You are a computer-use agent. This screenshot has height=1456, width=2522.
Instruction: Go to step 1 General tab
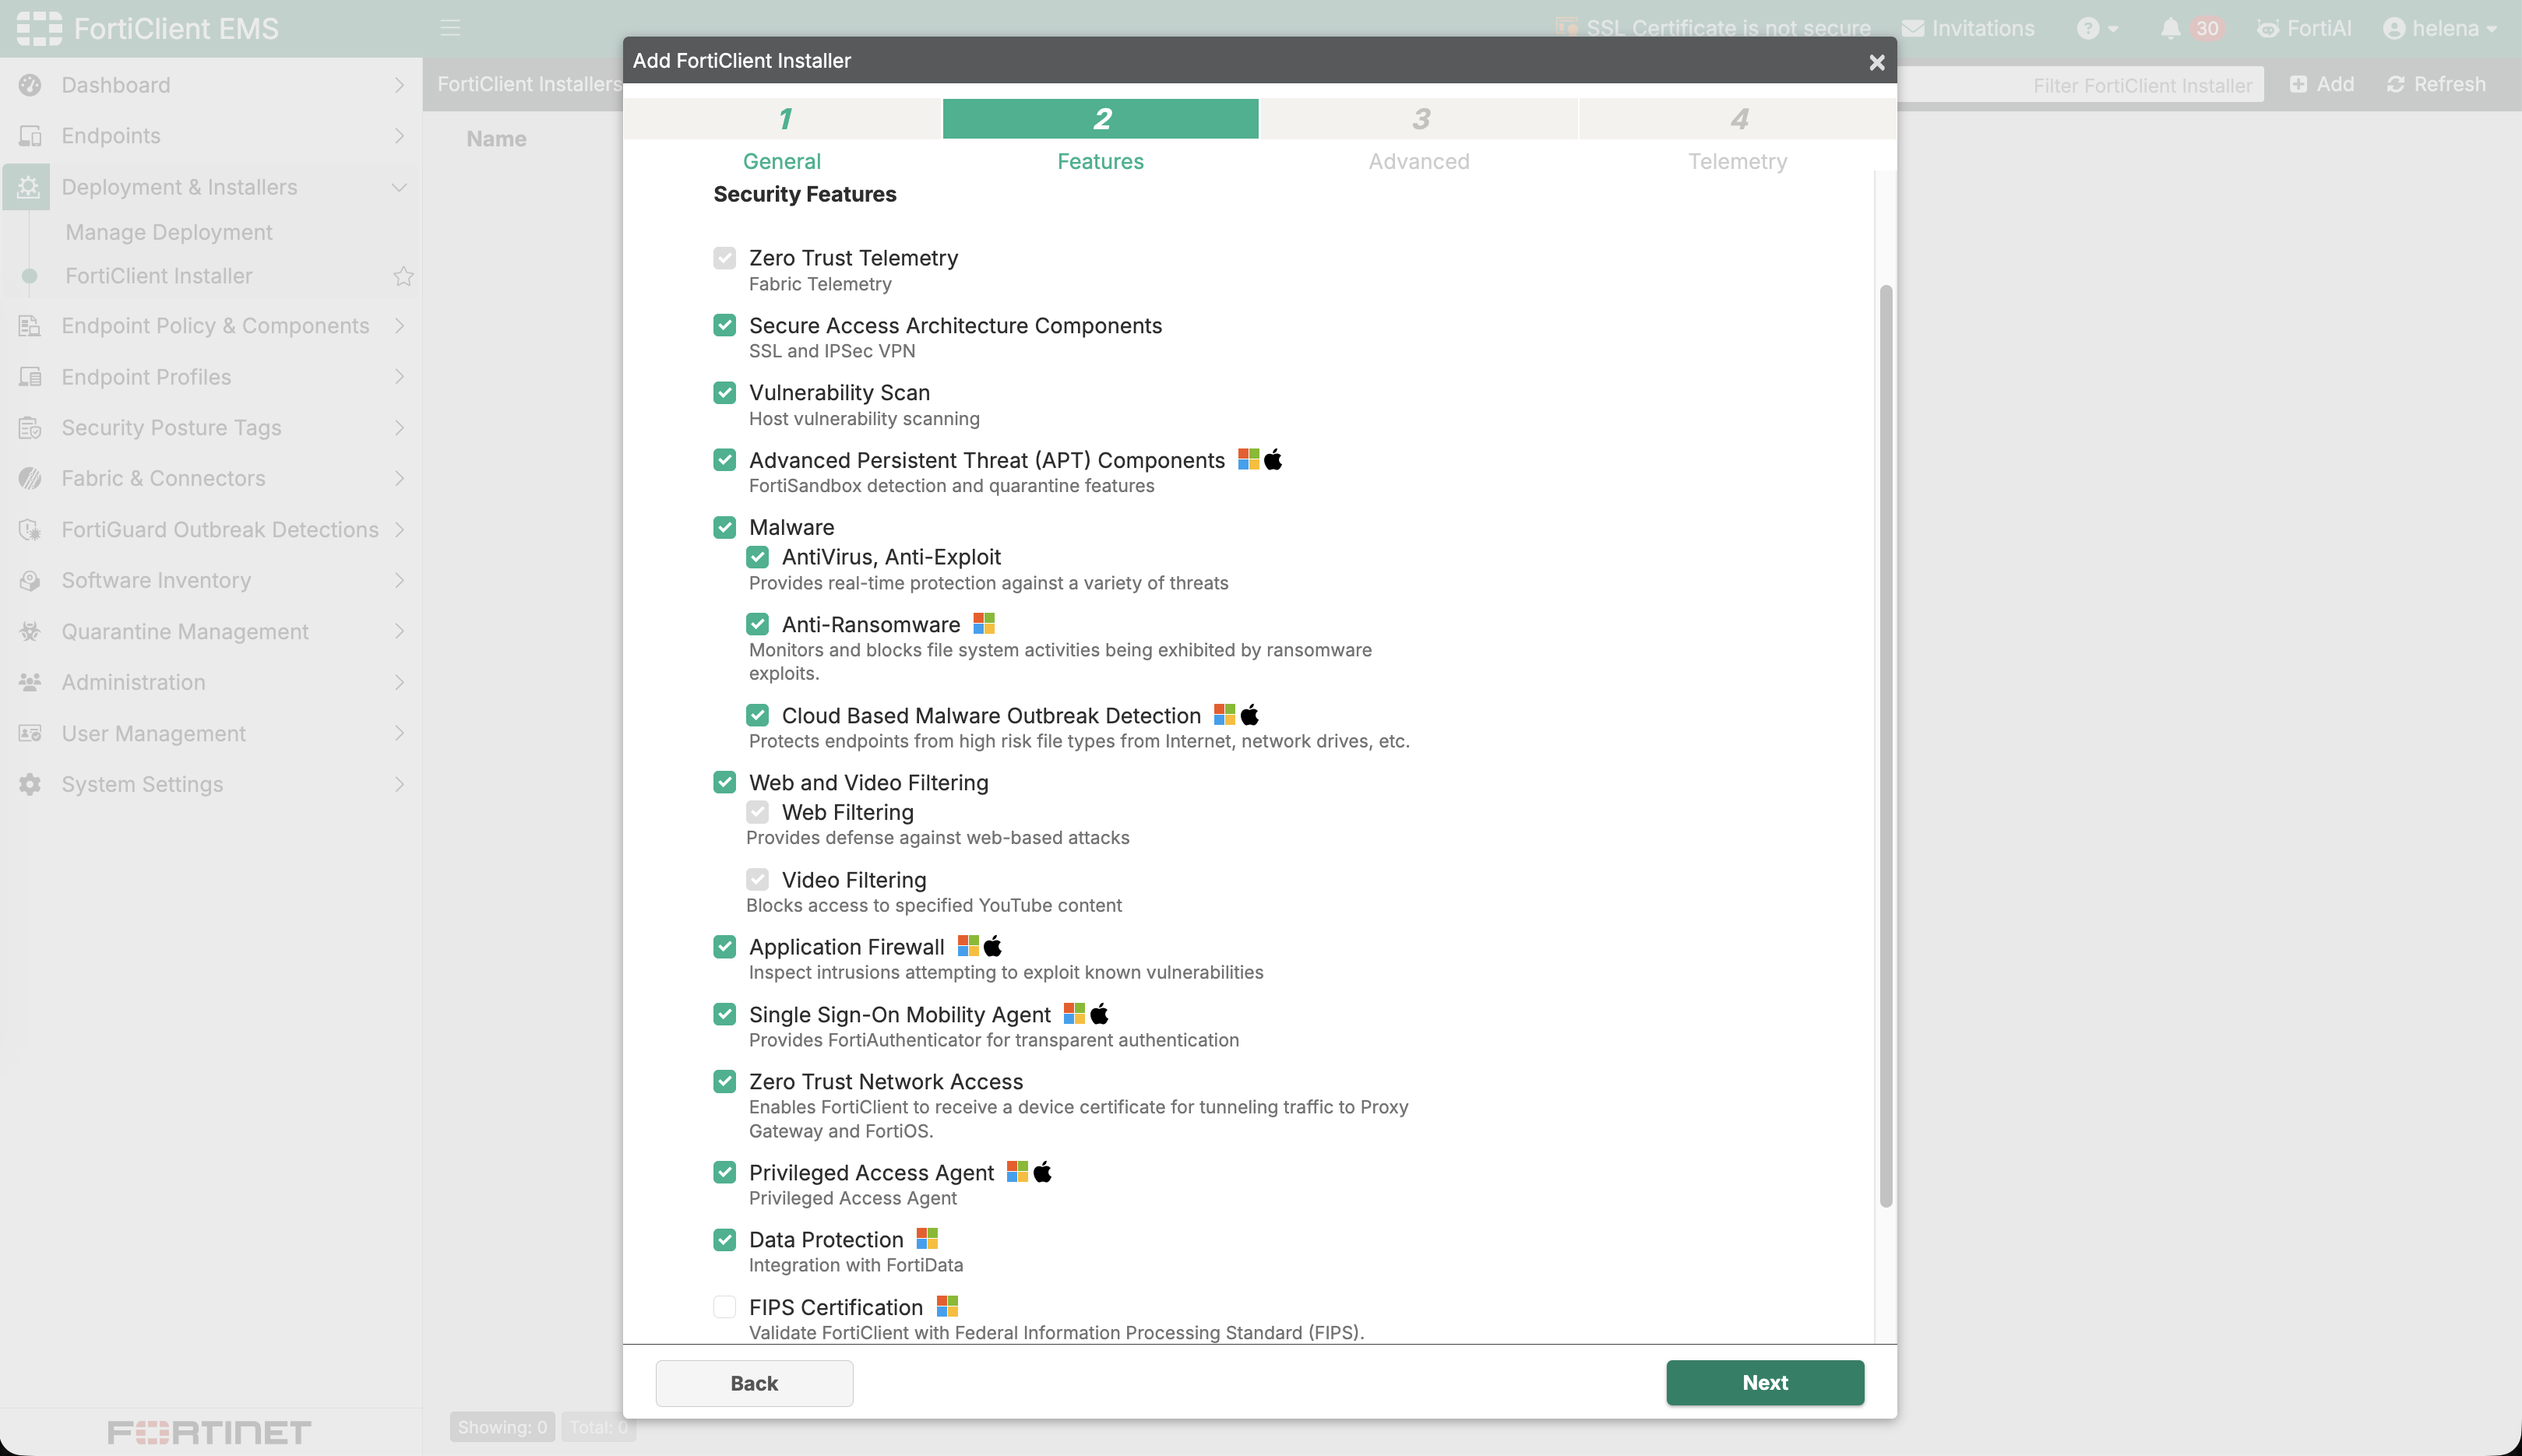point(783,137)
